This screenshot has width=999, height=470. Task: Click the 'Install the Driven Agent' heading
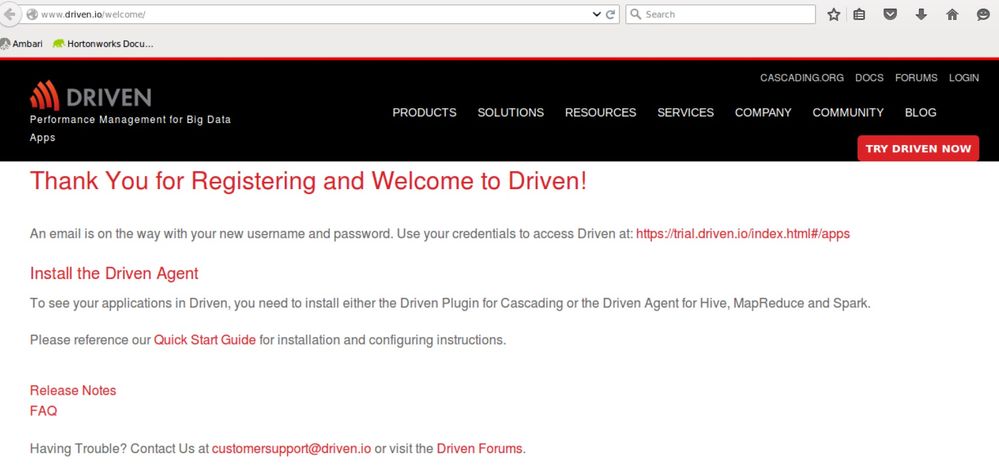click(x=114, y=274)
